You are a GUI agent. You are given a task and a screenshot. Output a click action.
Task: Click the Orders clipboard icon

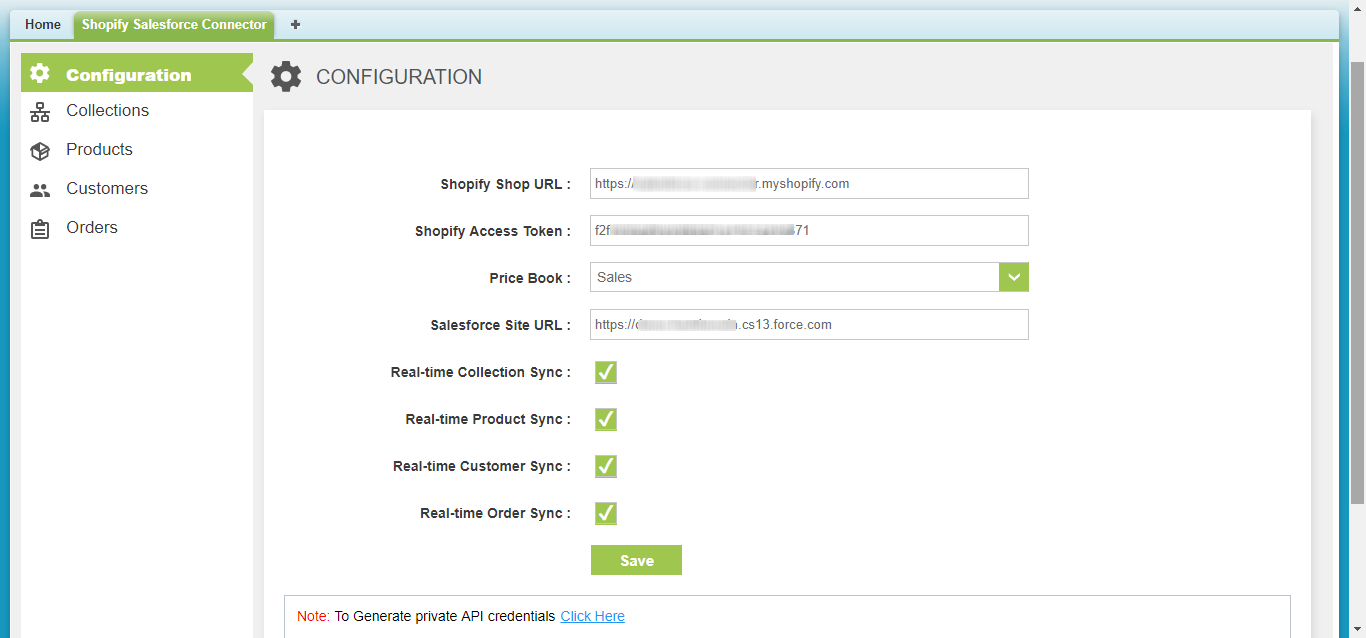[x=40, y=229]
